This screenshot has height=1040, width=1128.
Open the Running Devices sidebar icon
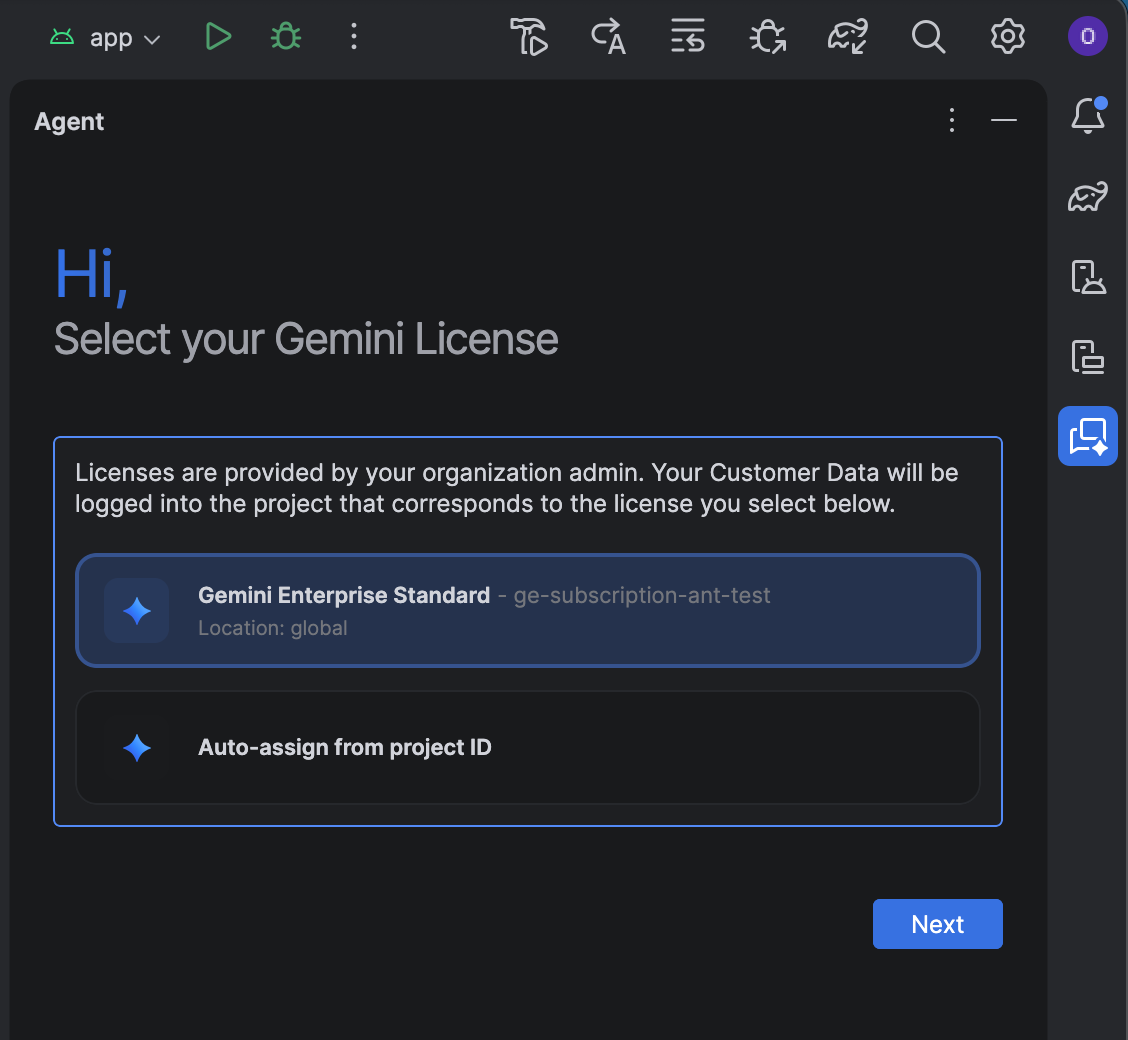tap(1088, 357)
